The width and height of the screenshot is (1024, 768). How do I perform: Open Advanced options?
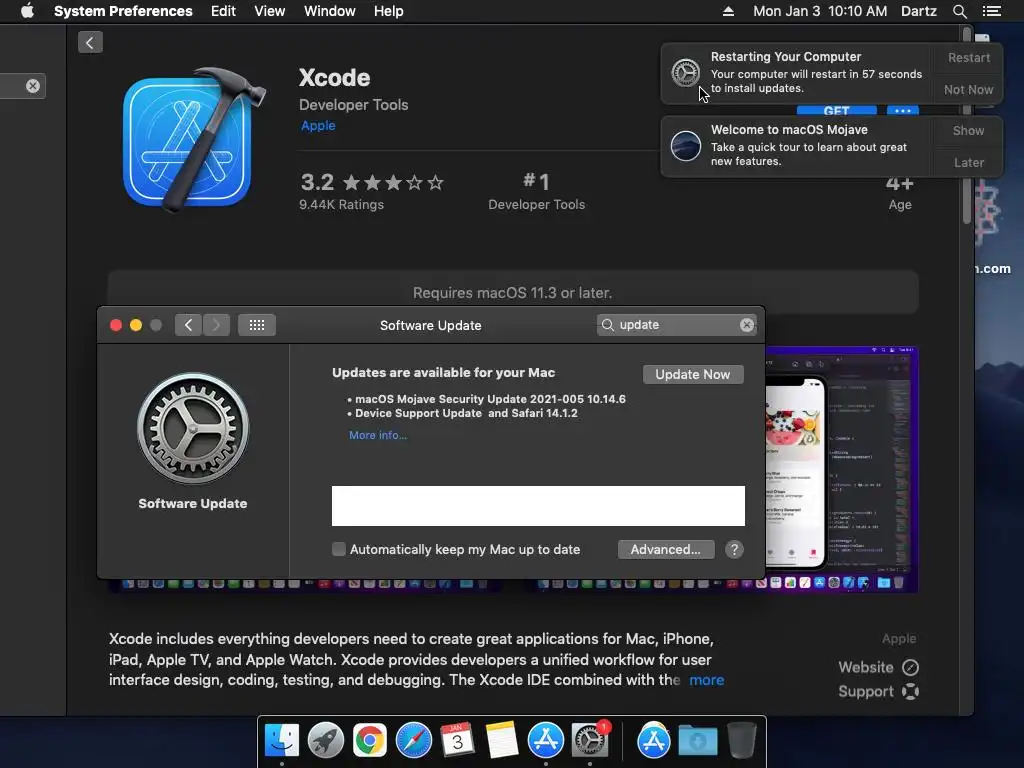click(x=665, y=549)
